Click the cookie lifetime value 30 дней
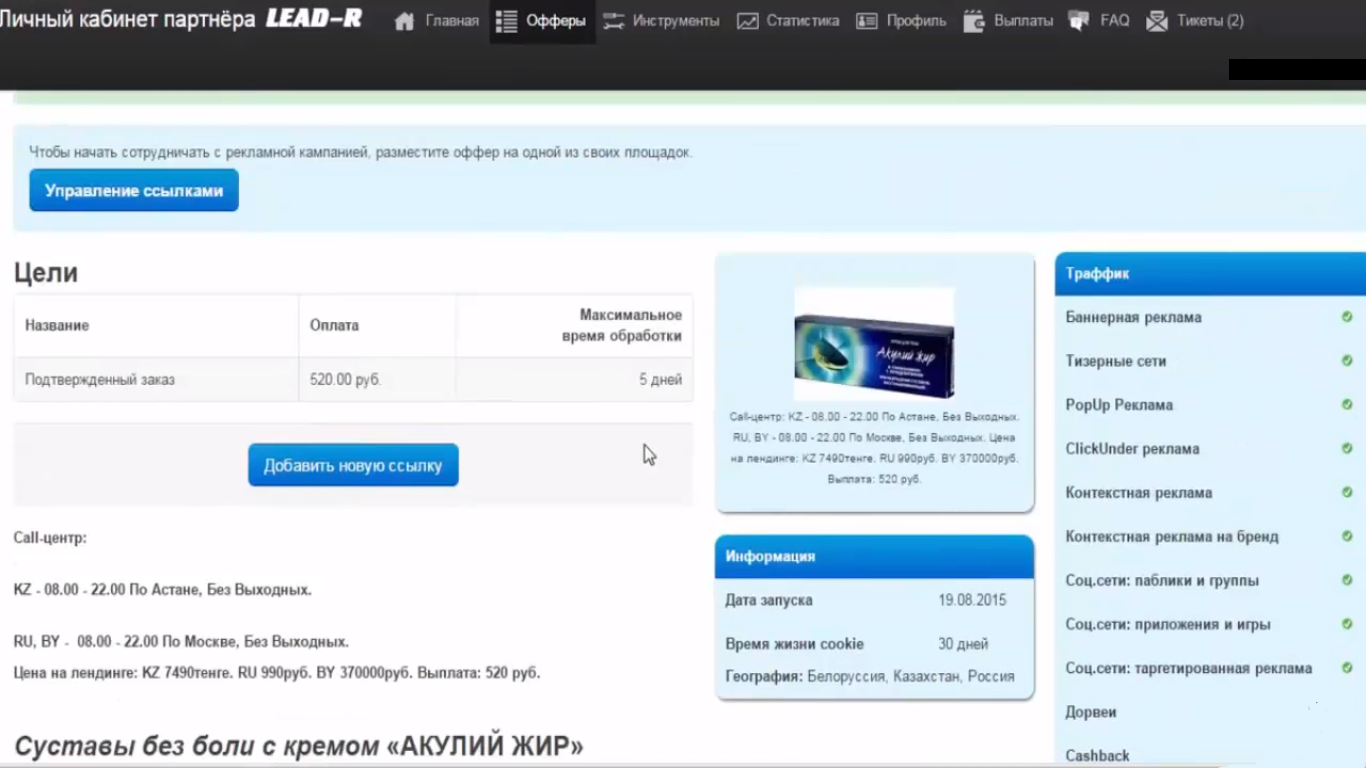1366x768 pixels. tap(963, 644)
